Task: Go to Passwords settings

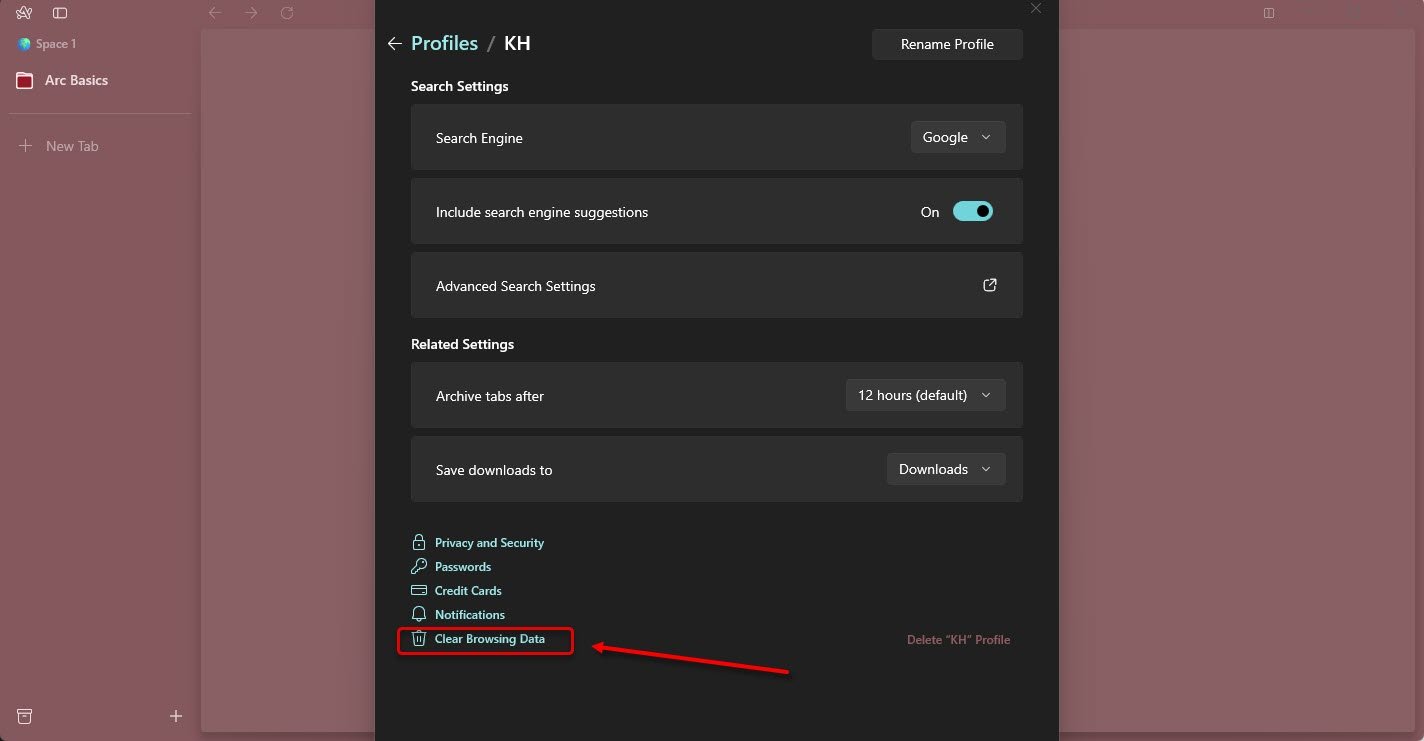Action: tap(462, 567)
